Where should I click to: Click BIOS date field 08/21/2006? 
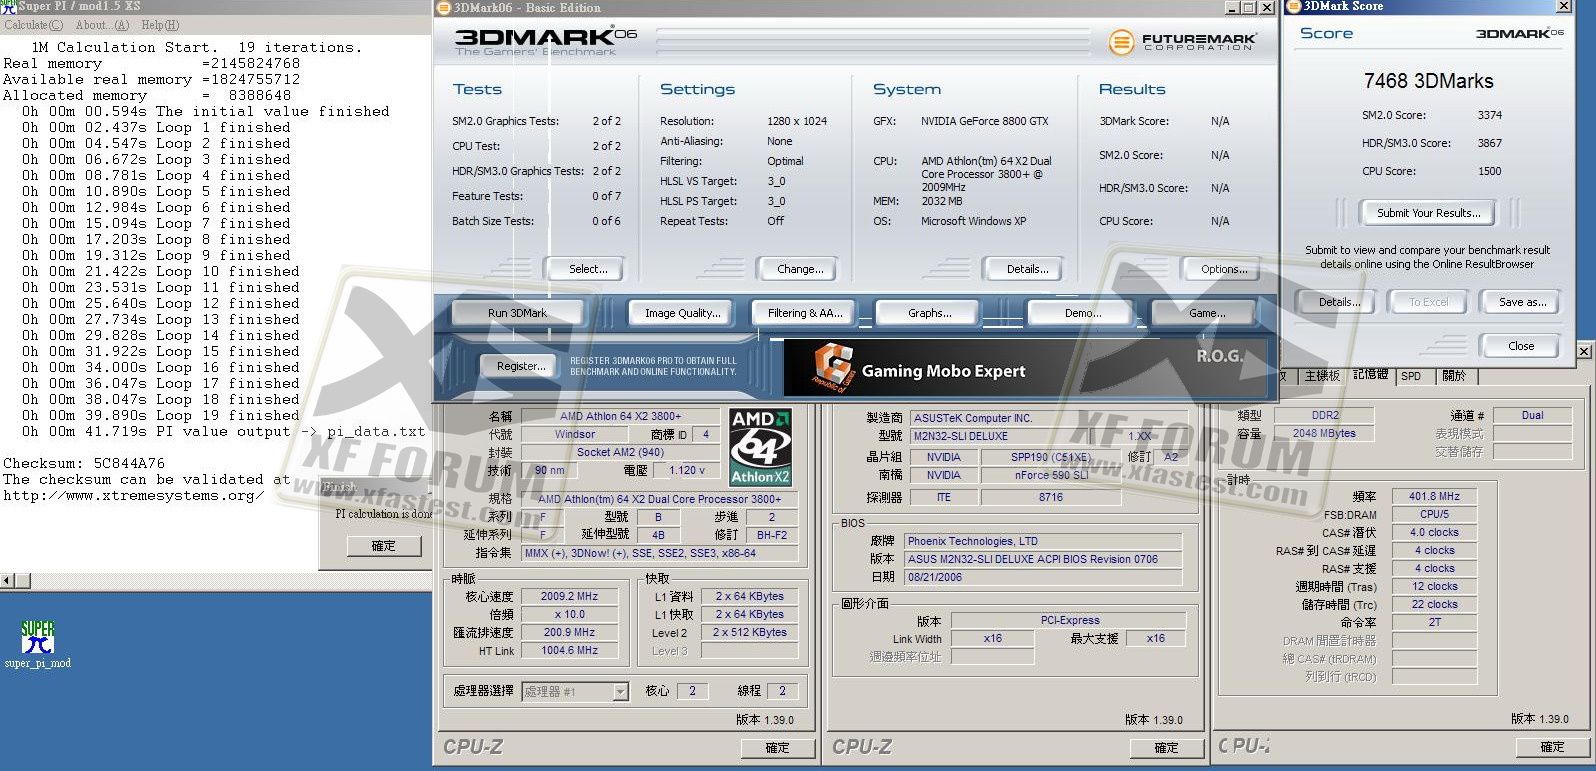point(1044,578)
